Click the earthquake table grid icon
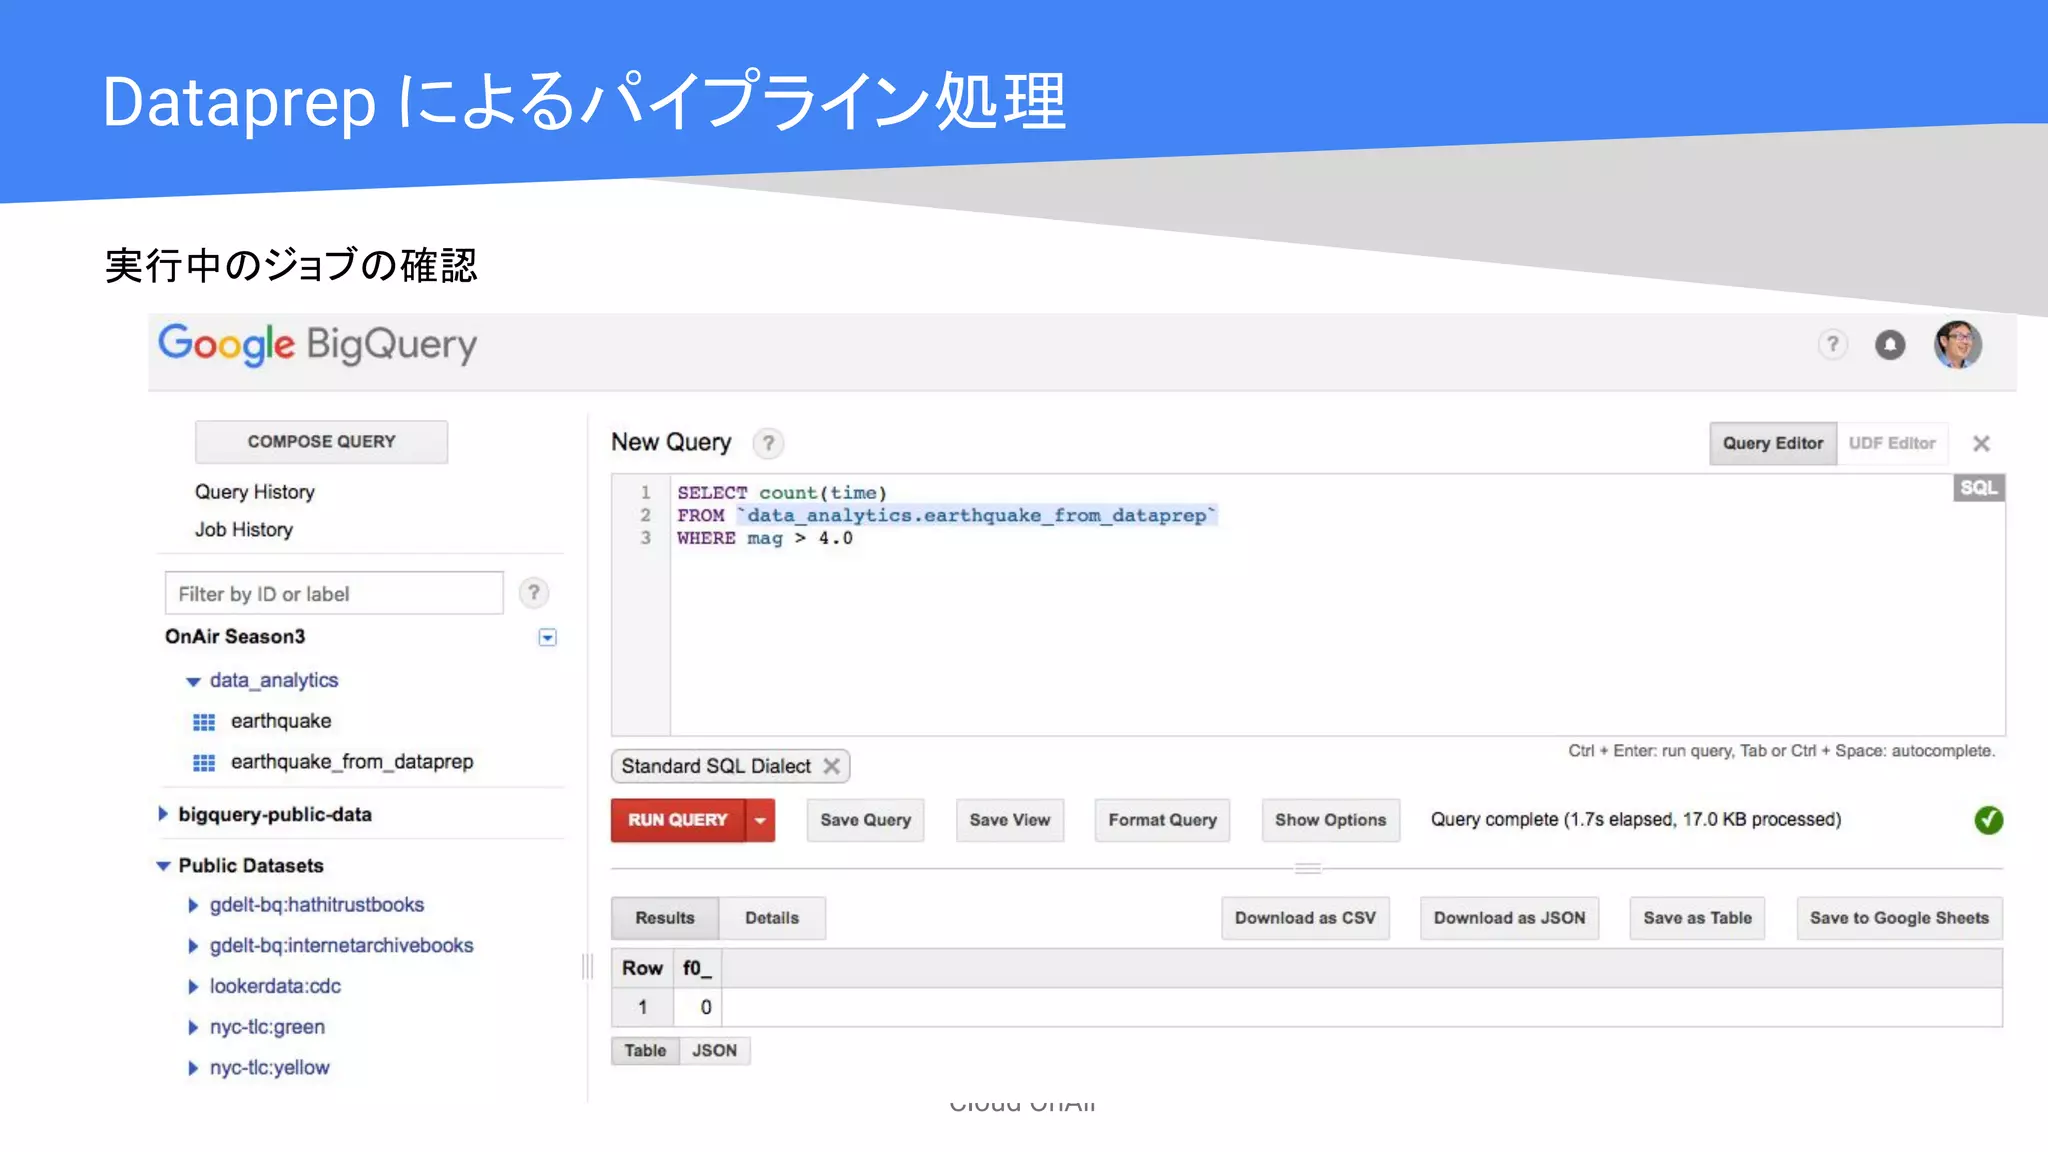Screen dimensions: 2048x1152 (204, 722)
